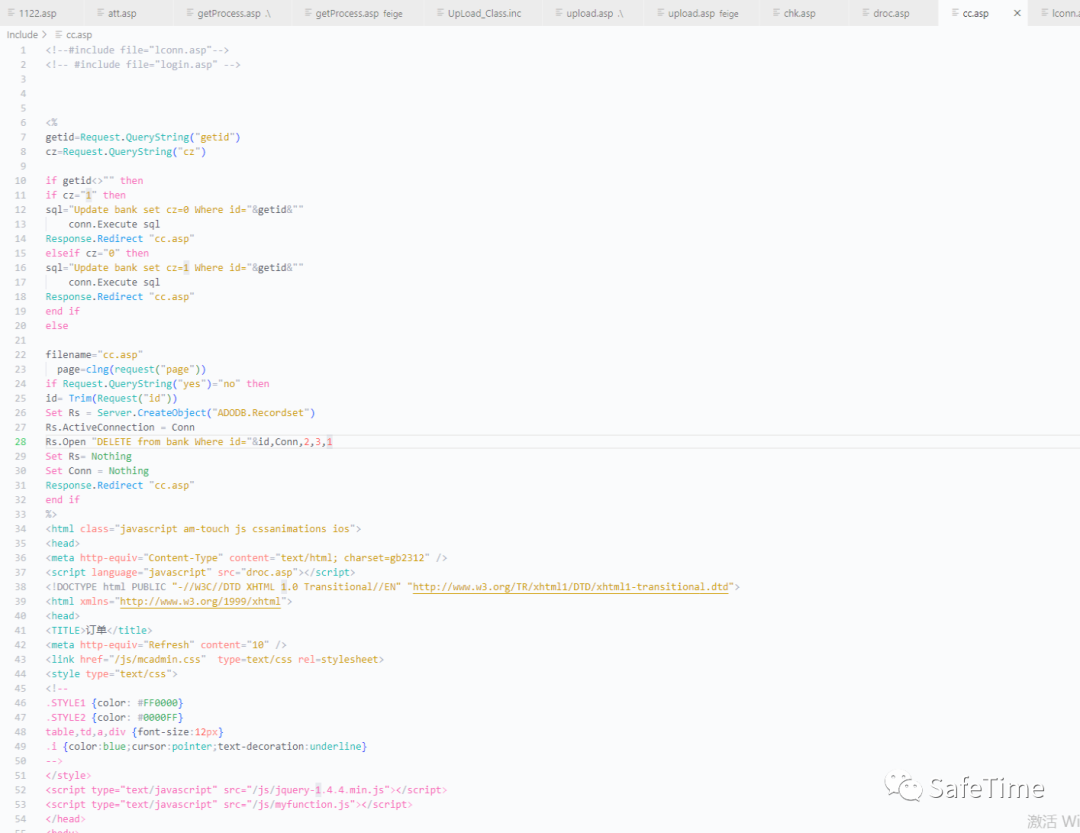The image size is (1080, 833).
Task: Place cursor on lconn.asp include comment
Action: (137, 50)
